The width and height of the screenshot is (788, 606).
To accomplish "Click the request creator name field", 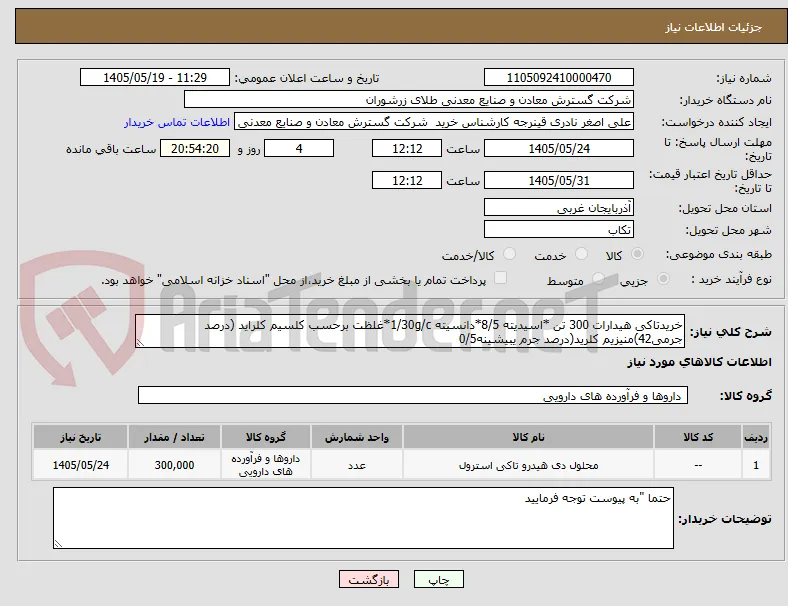I will tap(434, 122).
